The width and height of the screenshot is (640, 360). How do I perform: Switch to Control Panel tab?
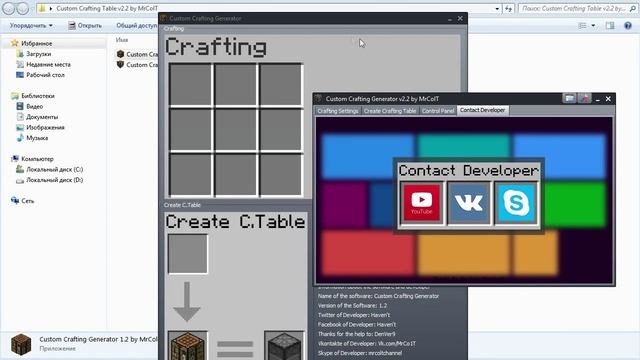438,111
